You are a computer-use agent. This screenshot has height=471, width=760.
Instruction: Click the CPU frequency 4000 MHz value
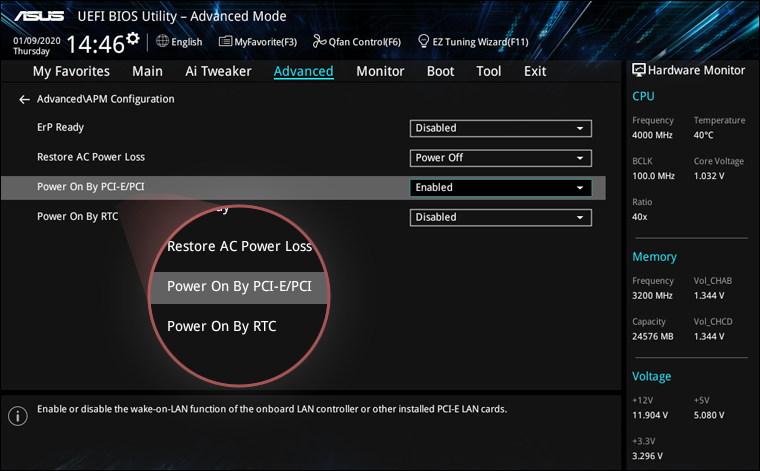click(652, 135)
